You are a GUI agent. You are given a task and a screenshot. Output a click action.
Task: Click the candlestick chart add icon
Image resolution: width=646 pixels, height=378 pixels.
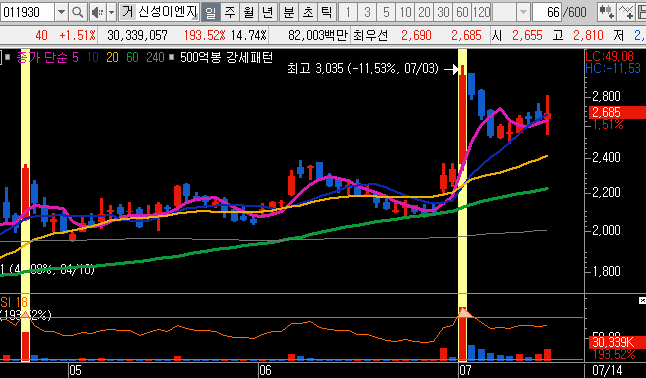pyautogui.click(x=606, y=12)
